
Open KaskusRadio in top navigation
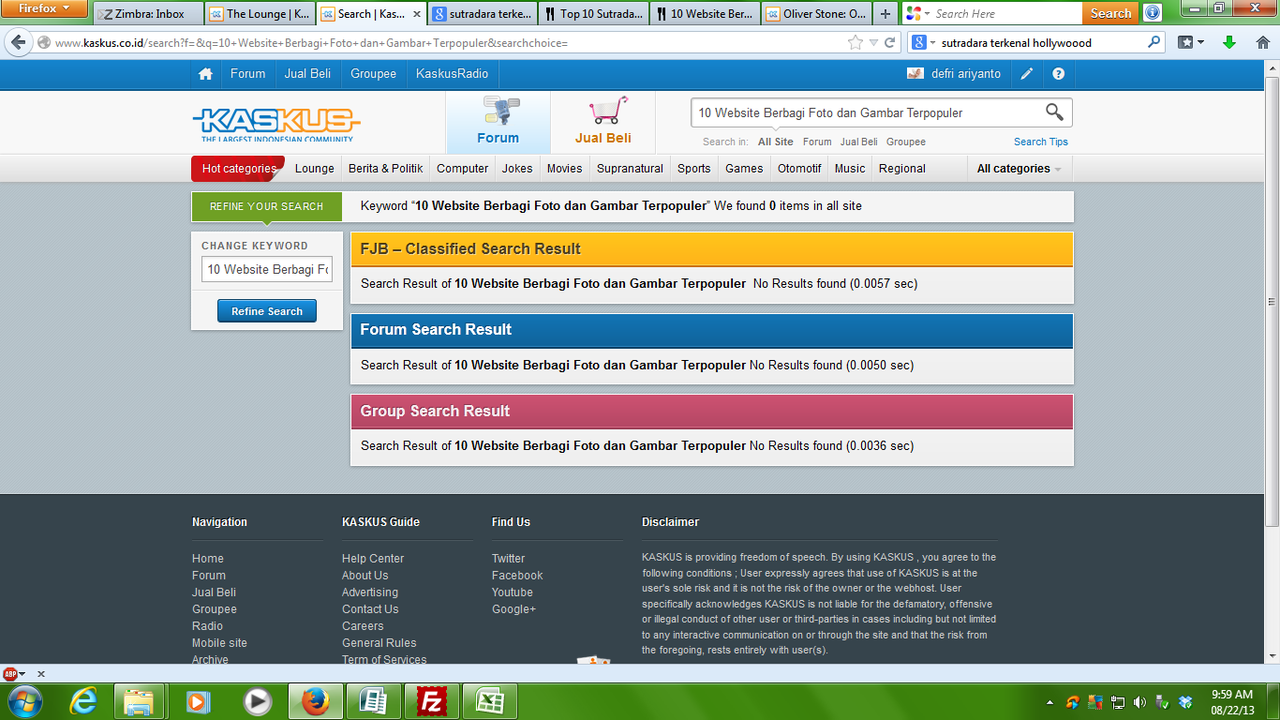pos(452,74)
